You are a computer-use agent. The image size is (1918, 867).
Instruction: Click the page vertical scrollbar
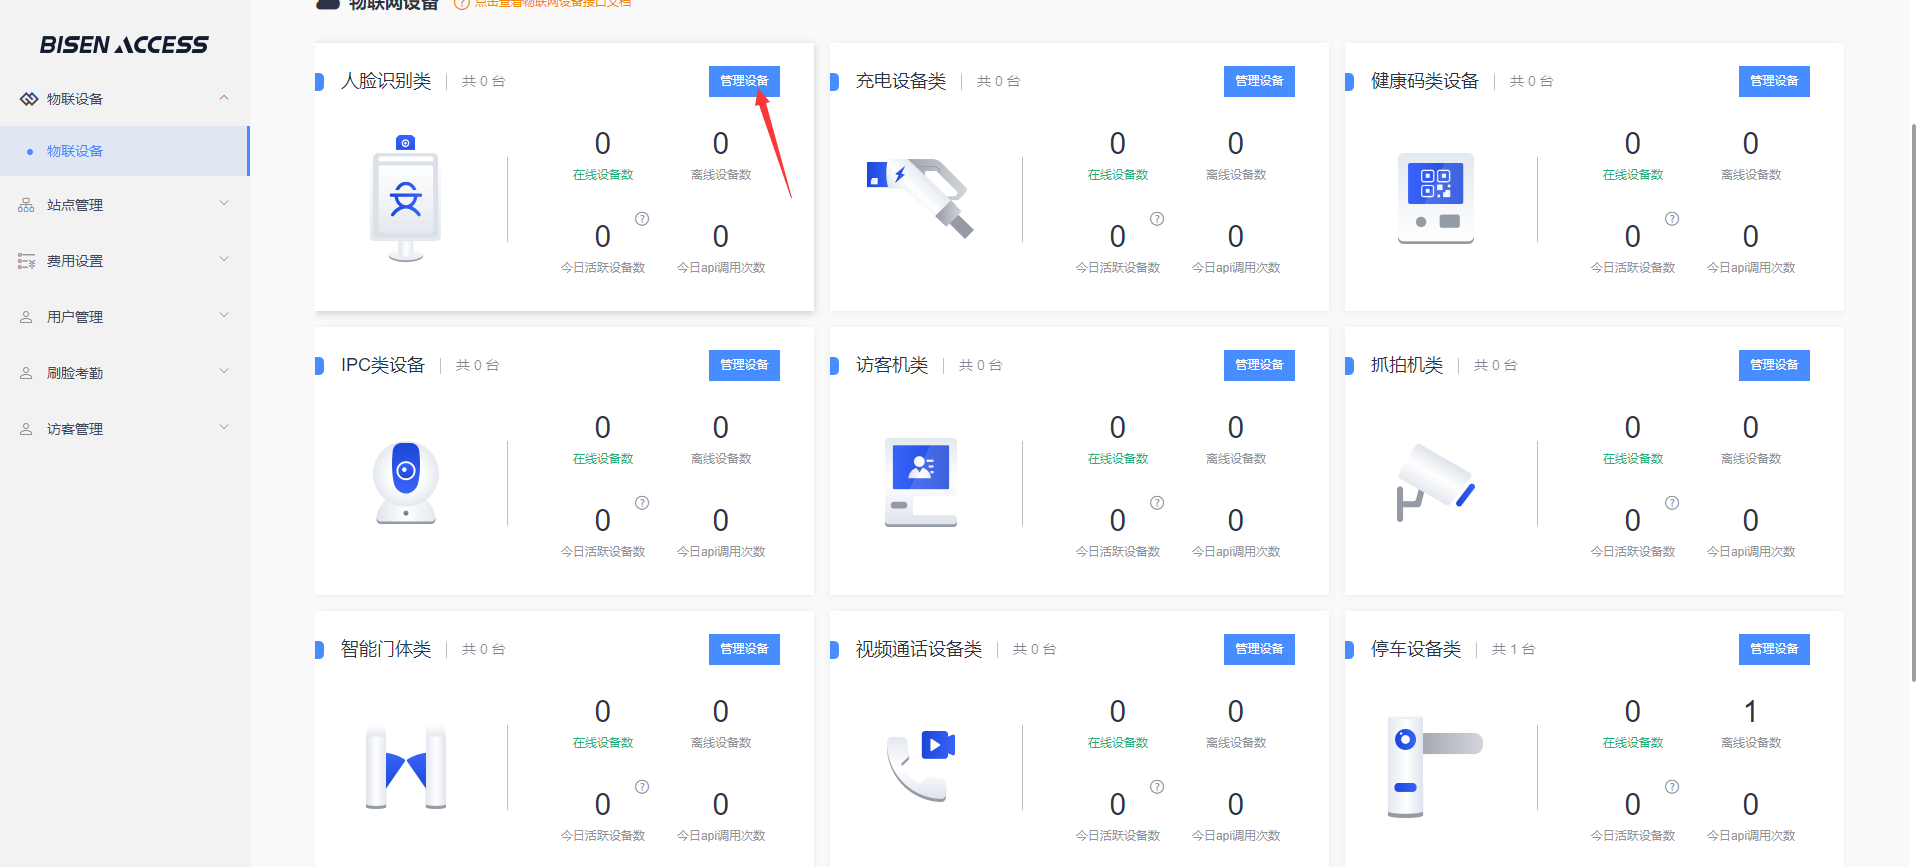1912,400
